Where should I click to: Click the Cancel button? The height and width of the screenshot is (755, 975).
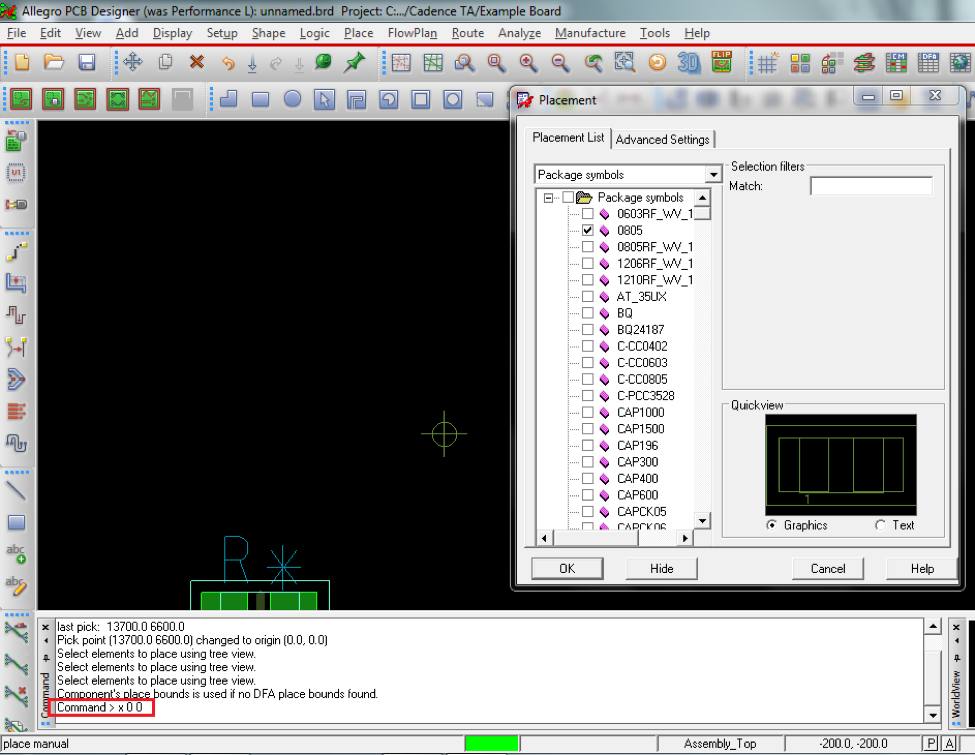828,568
